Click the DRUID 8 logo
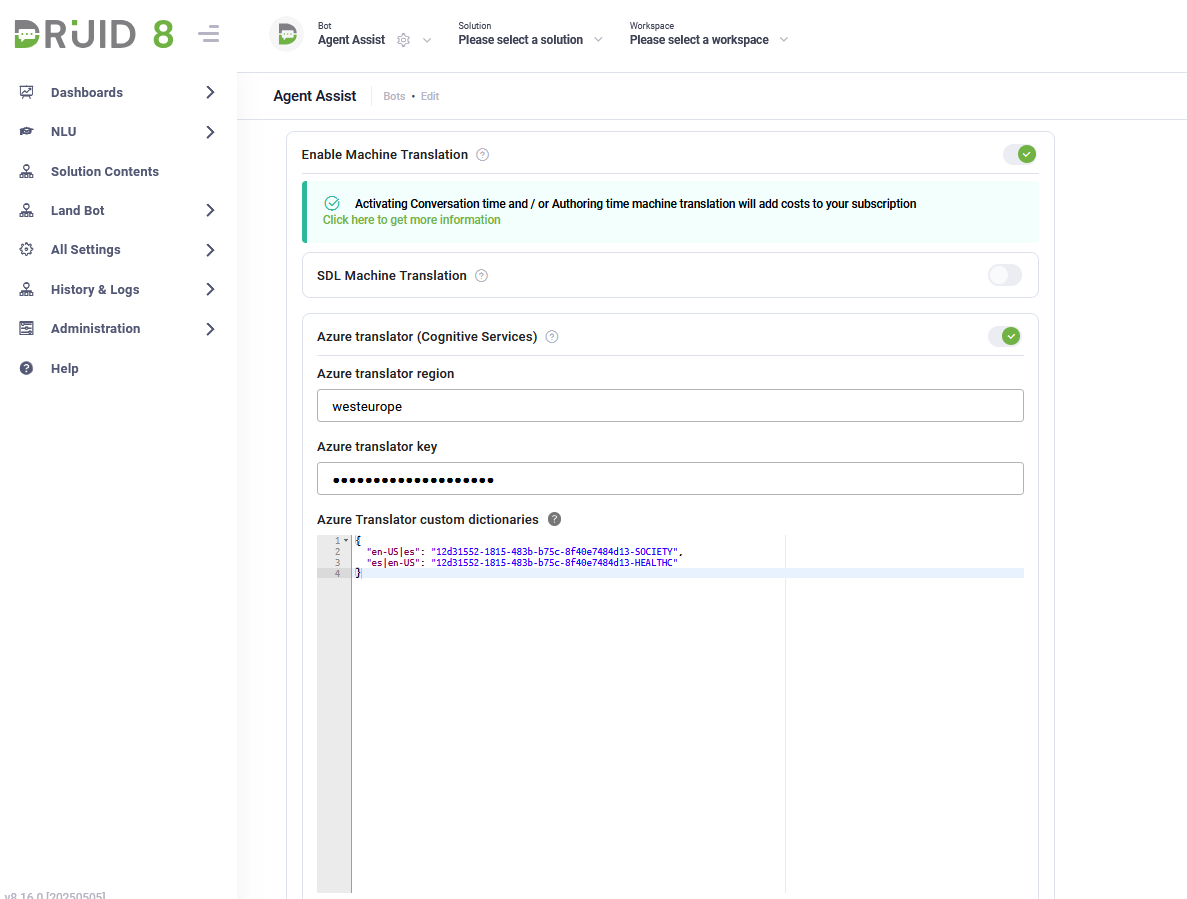The width and height of the screenshot is (1187, 899). [94, 34]
